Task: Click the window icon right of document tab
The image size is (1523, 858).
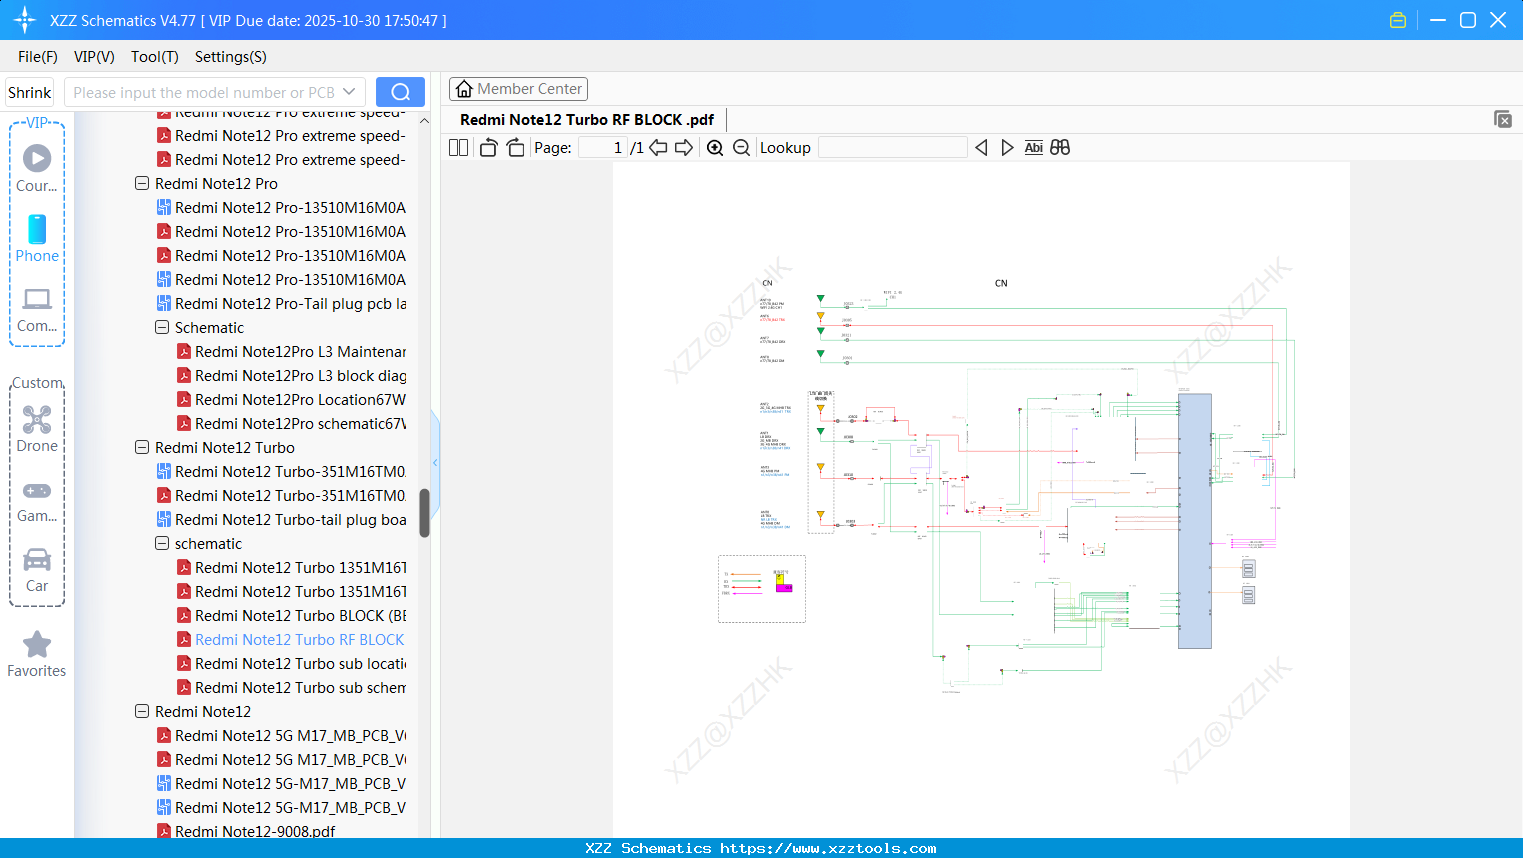Action: [1503, 119]
